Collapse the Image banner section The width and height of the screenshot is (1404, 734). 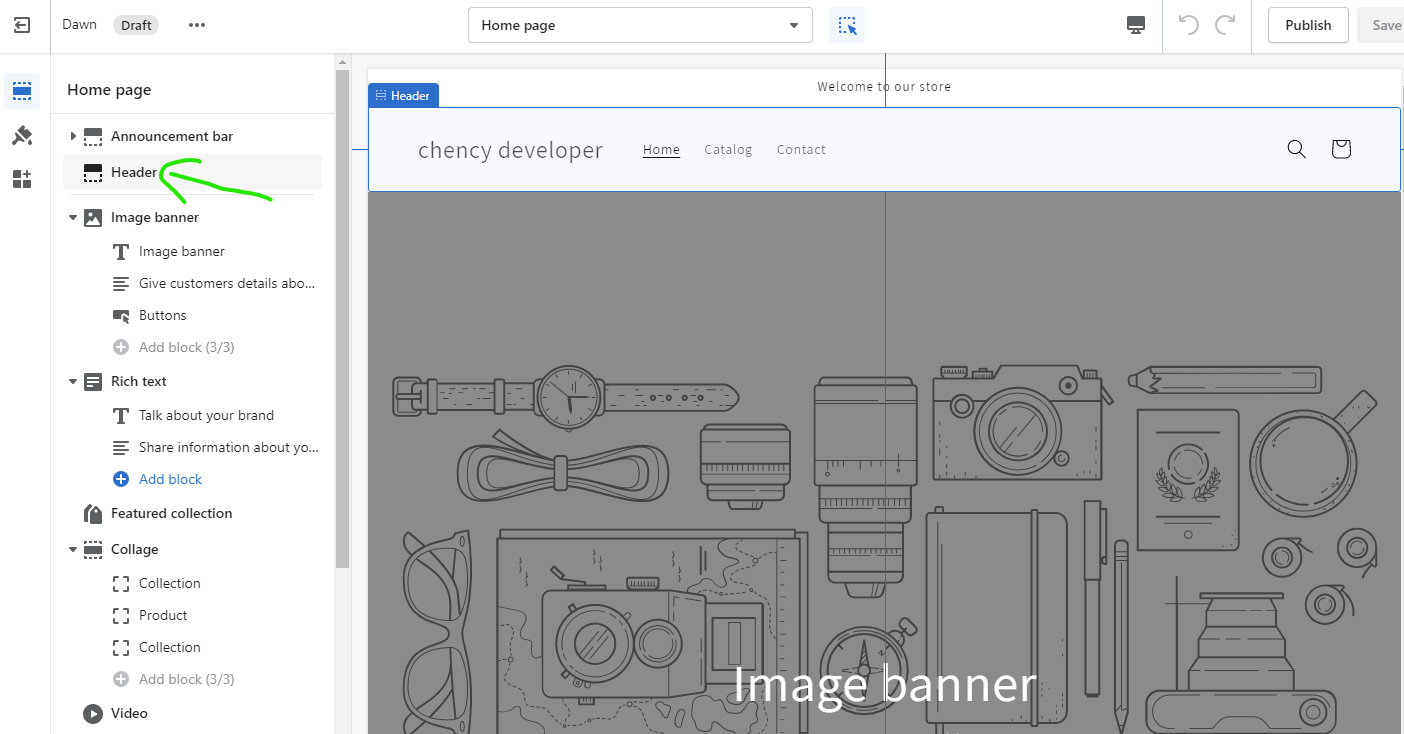pyautogui.click(x=72, y=217)
